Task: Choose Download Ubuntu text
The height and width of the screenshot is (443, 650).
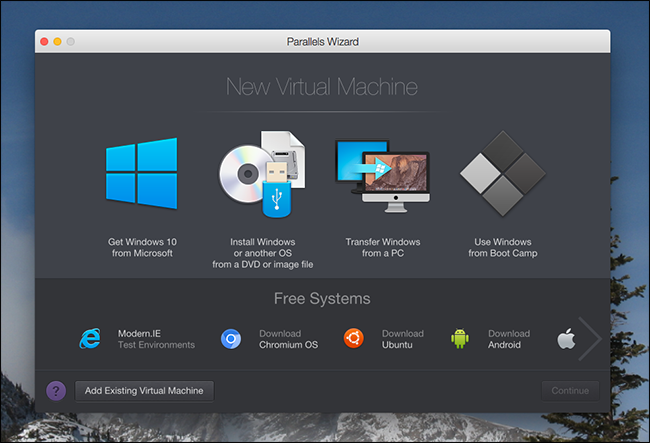Action: pyautogui.click(x=403, y=339)
